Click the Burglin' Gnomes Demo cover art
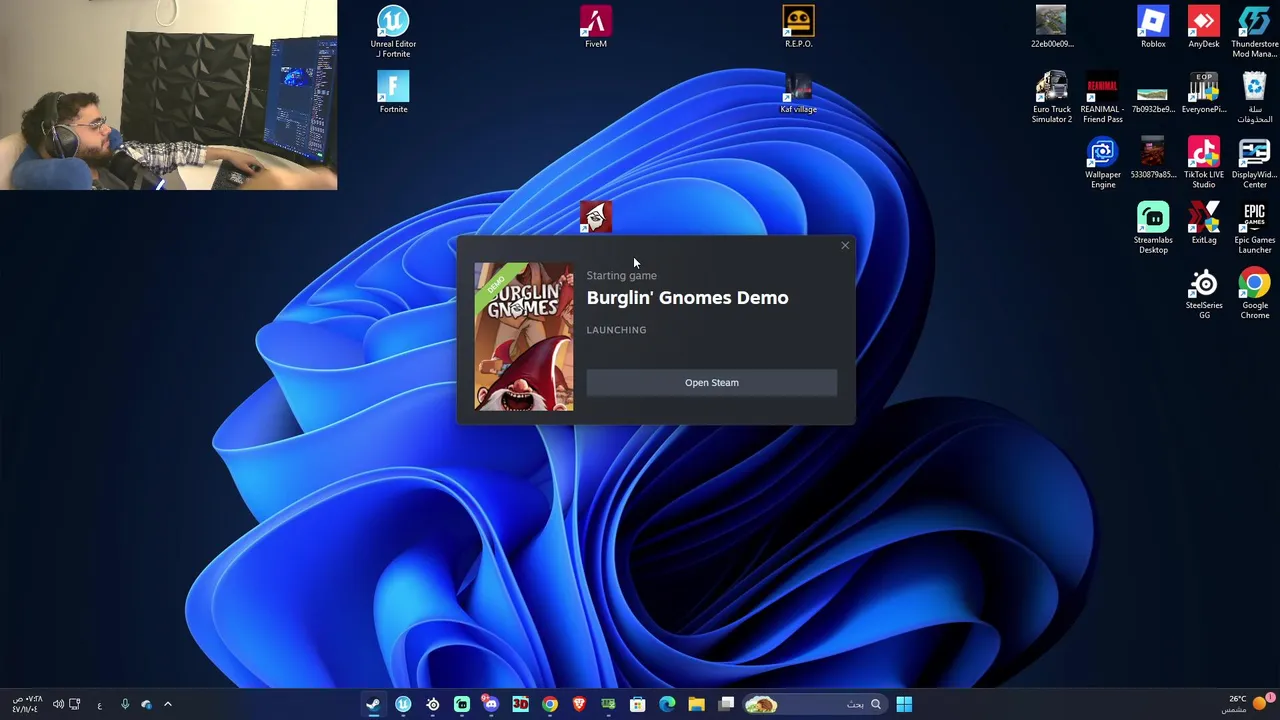Viewport: 1280px width, 720px height. pos(524,337)
